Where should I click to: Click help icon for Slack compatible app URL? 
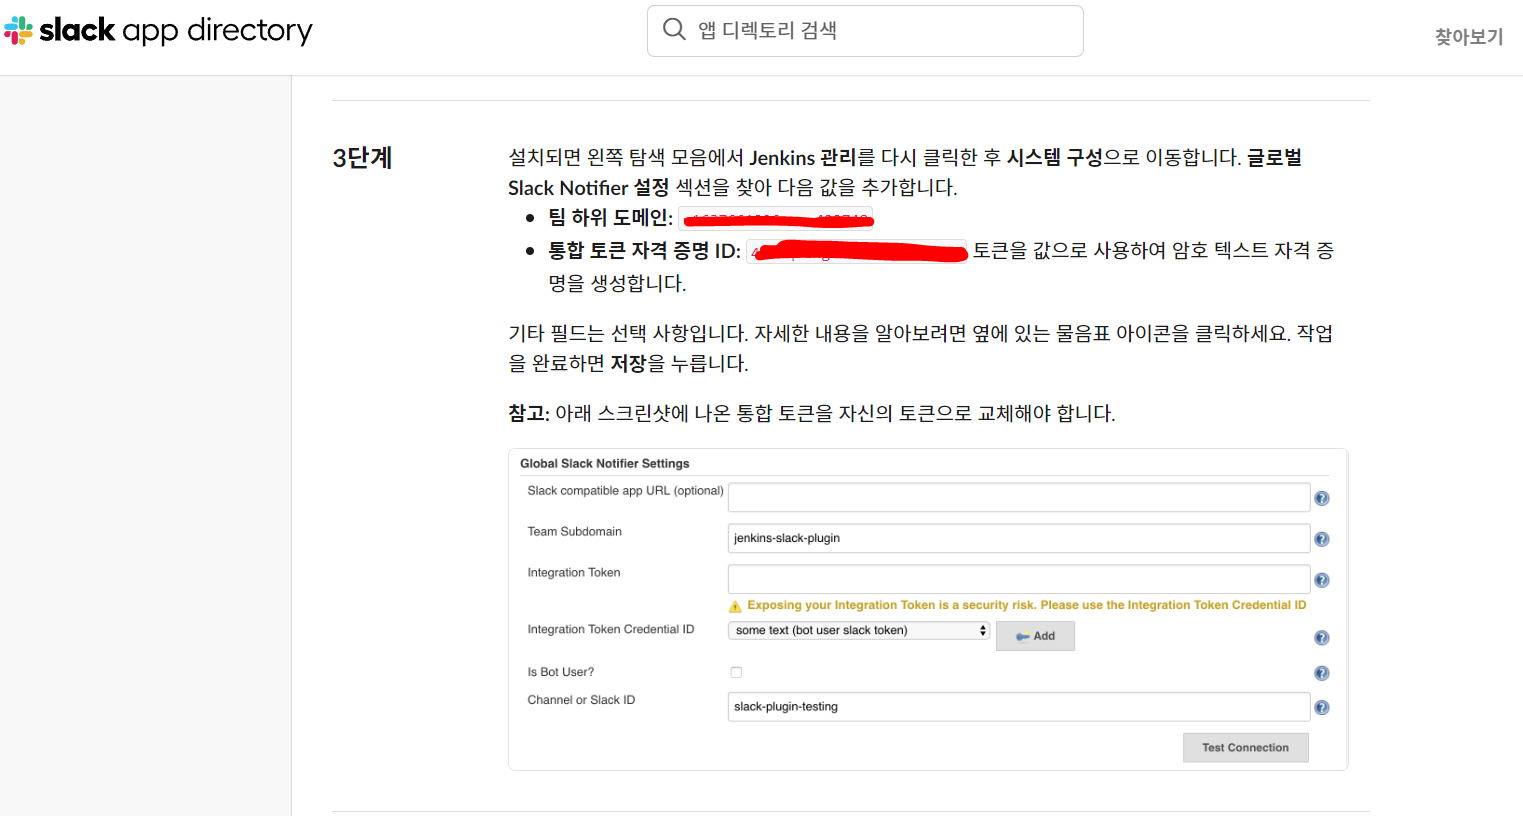click(1321, 498)
